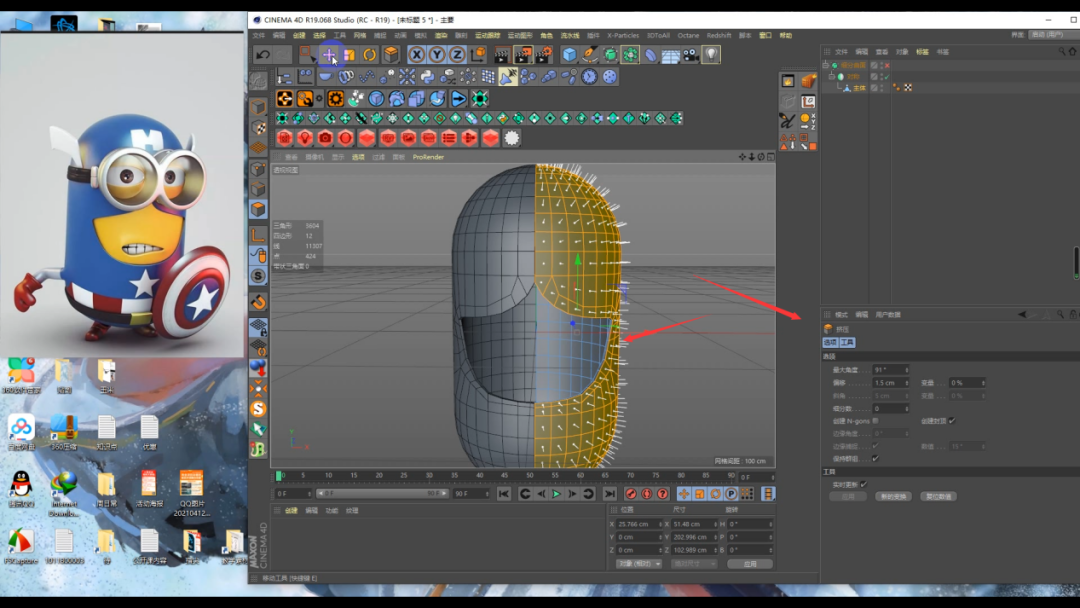Click the 最大角度 stepper arrows
Viewport: 1080px width, 608px height.
click(x=906, y=370)
